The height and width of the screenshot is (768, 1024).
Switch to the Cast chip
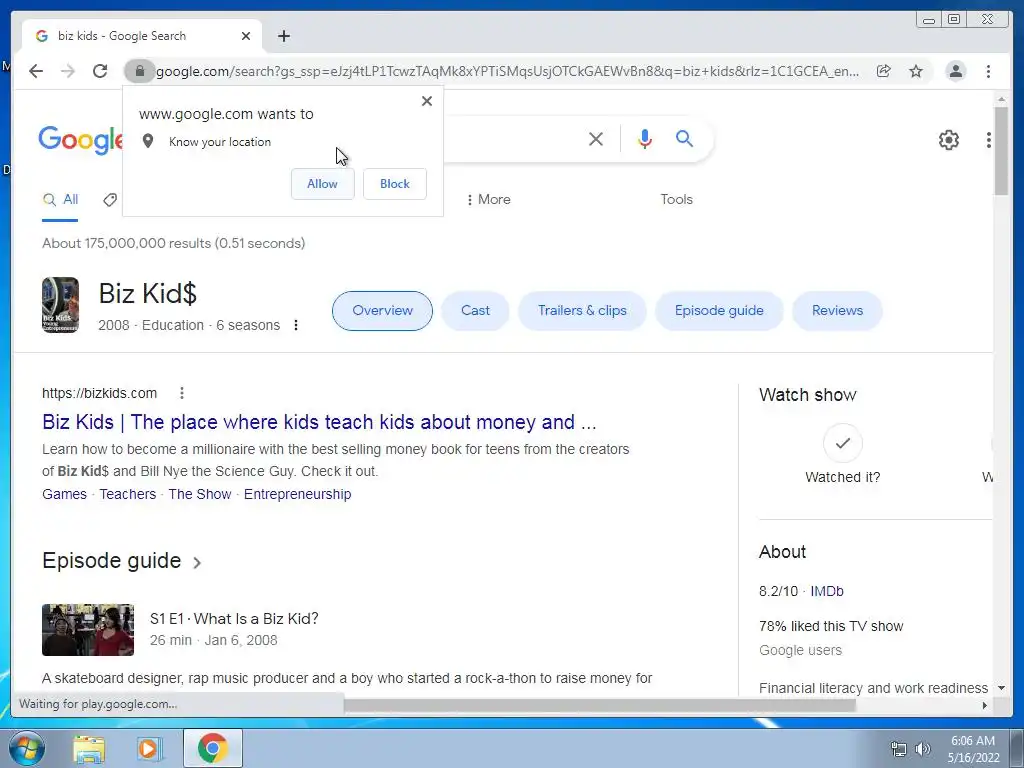[x=475, y=310]
